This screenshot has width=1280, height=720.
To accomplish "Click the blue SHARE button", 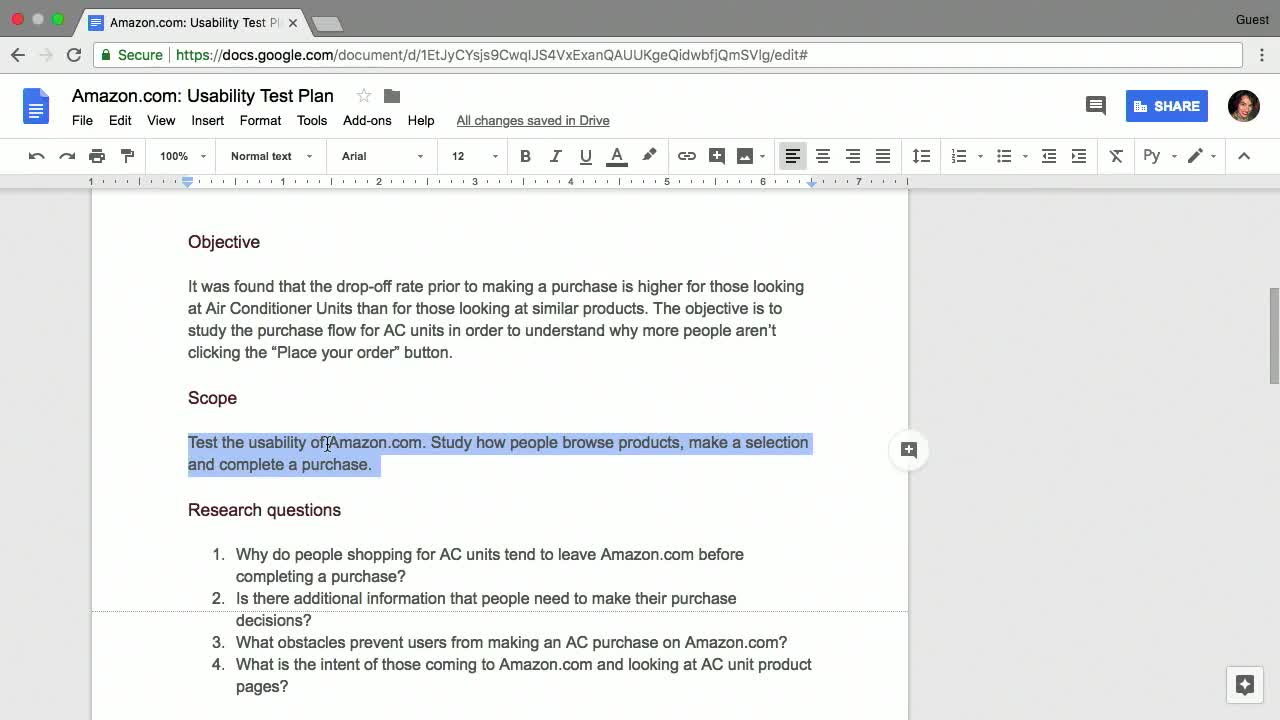I will click(1166, 106).
